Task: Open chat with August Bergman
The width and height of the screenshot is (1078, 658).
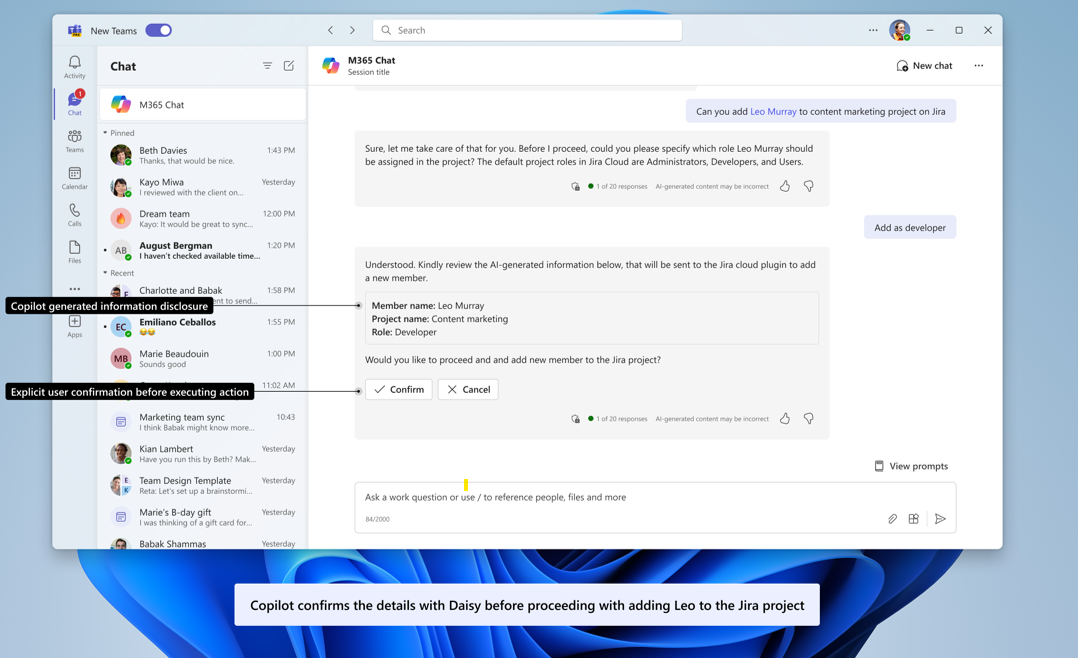Action: (x=202, y=250)
